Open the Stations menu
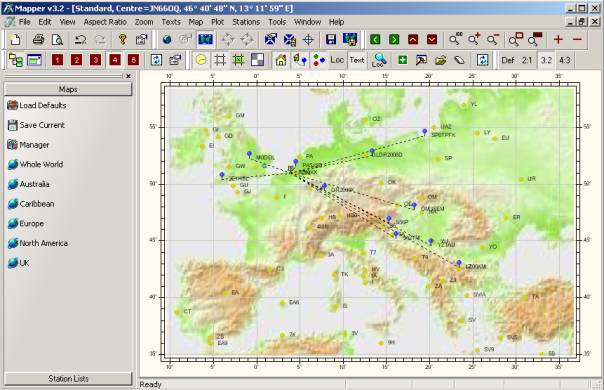Image resolution: width=604 pixels, height=390 pixels. click(x=246, y=22)
